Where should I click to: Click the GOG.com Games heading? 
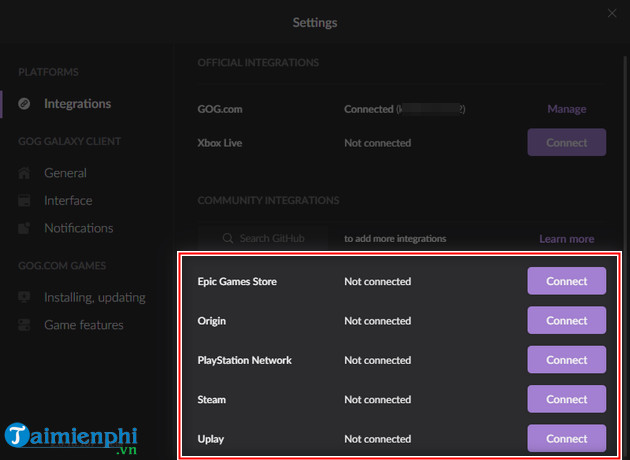[x=62, y=266]
